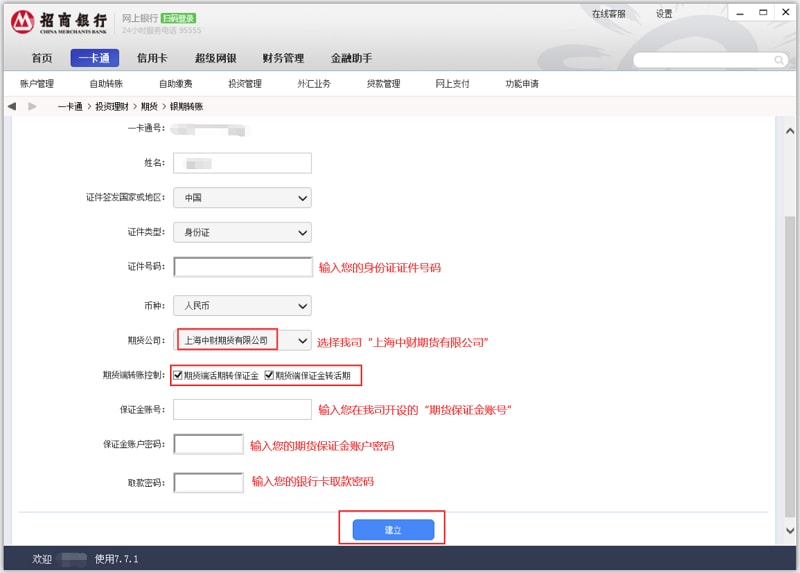Switch to the 信用卡 tab
This screenshot has width=800, height=573.
(152, 58)
